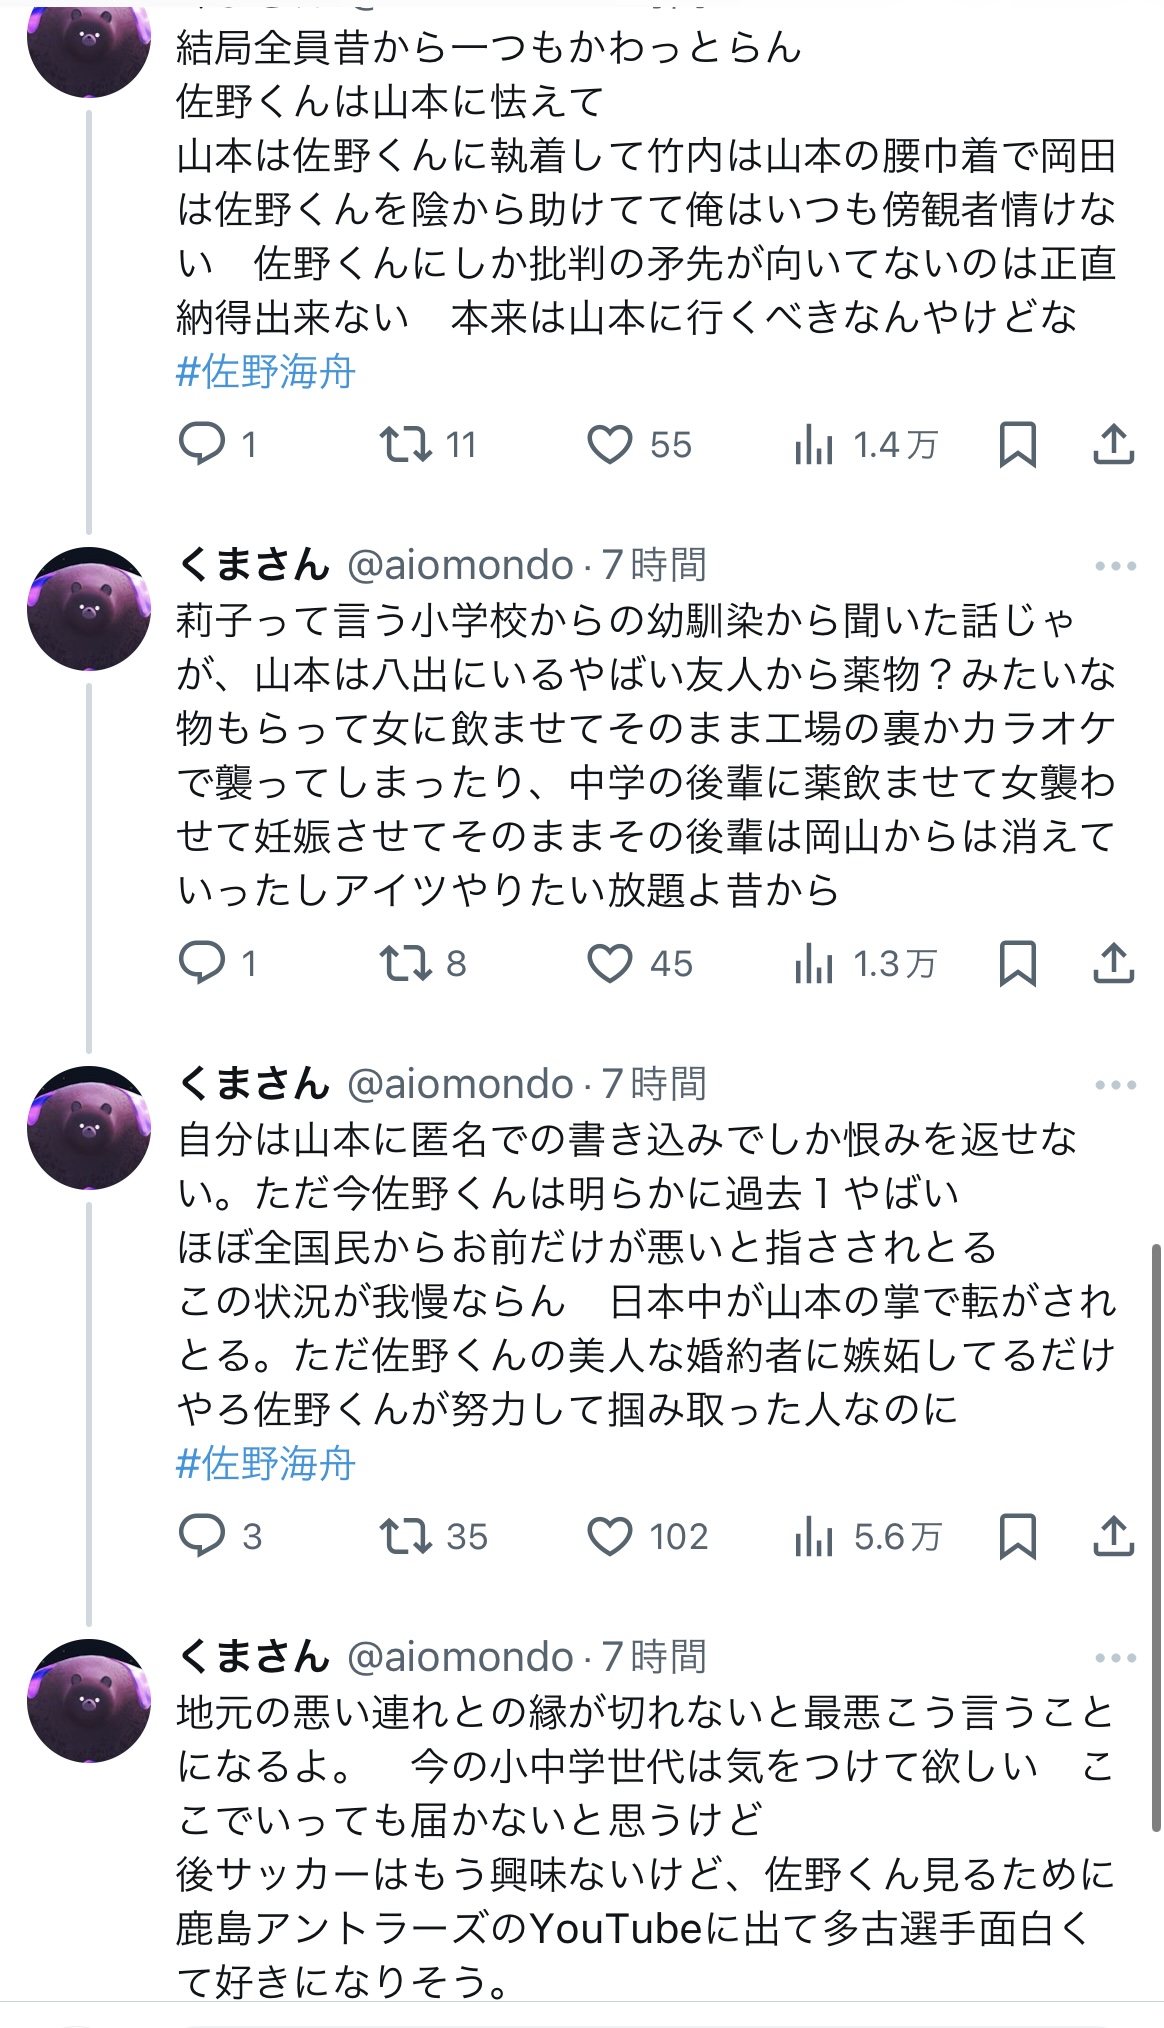Viewport: 1164px width, 2028px height.
Task: Bookmark the tweet with 1.4万 views
Action: coord(1017,444)
